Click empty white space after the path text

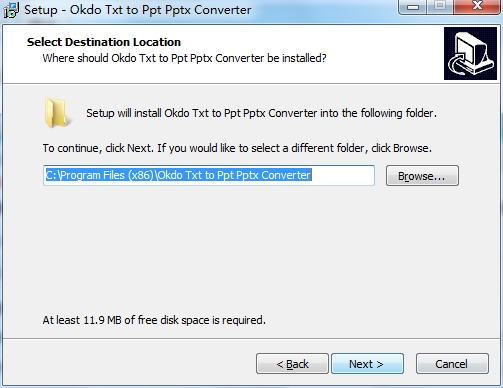click(x=343, y=175)
